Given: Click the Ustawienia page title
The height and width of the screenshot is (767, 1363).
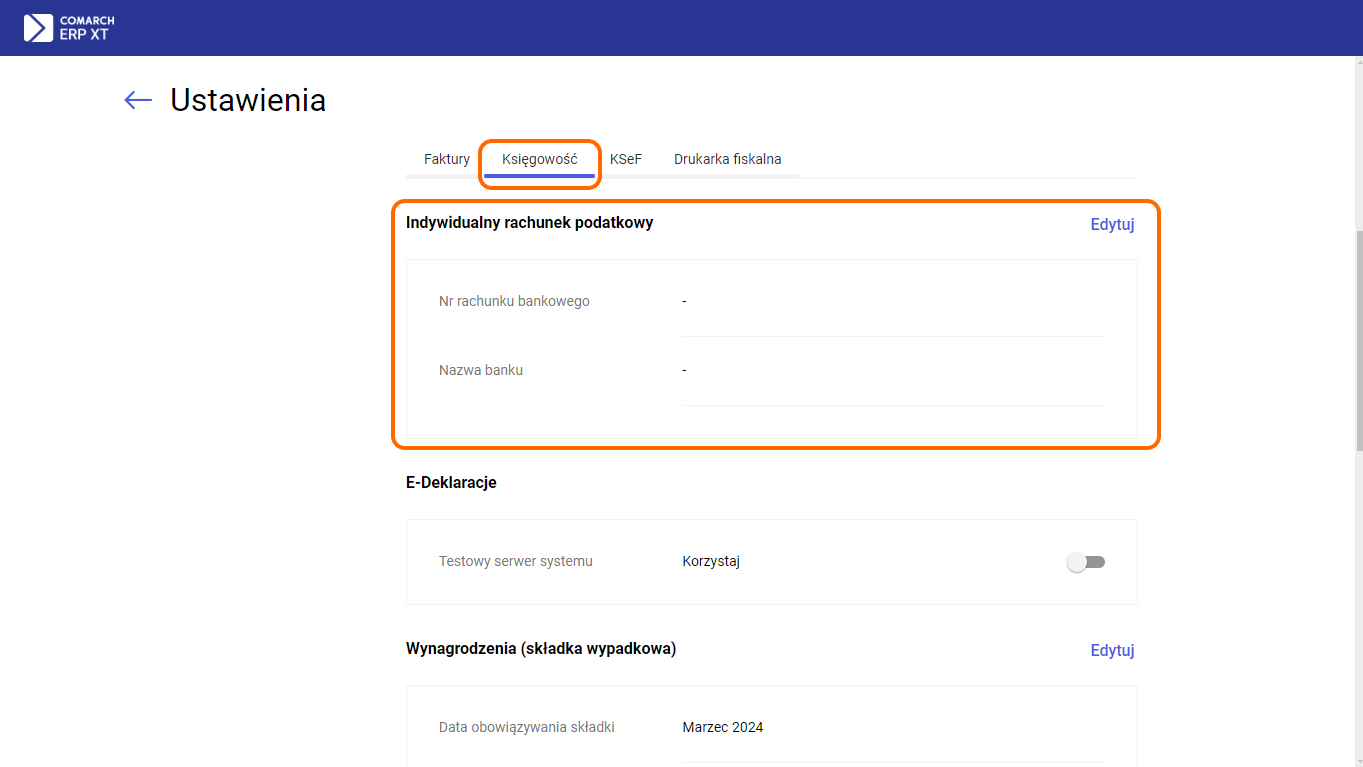Looking at the screenshot, I should click(x=248, y=100).
